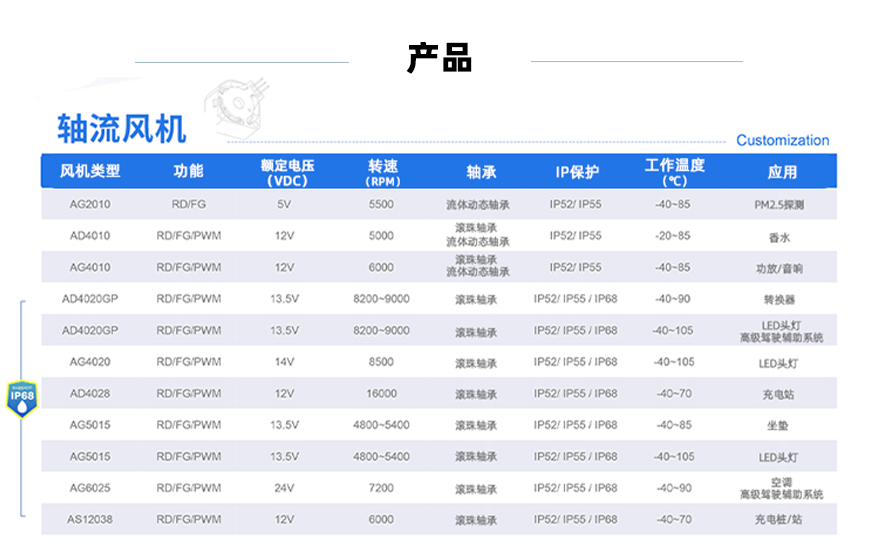Select the 转速 (RPM) column header
The width and height of the screenshot is (879, 546).
pyautogui.click(x=382, y=172)
